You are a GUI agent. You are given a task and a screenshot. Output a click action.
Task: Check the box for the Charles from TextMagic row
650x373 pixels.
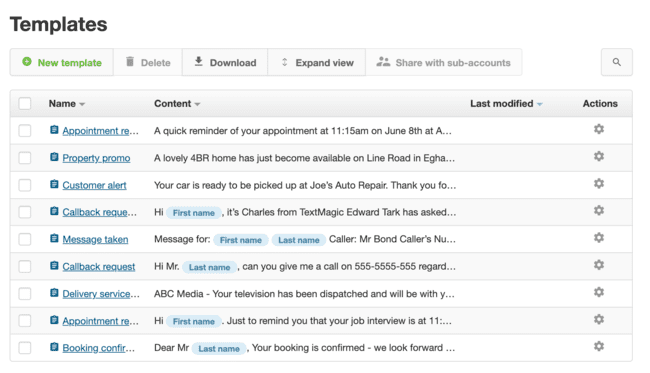tap(25, 212)
